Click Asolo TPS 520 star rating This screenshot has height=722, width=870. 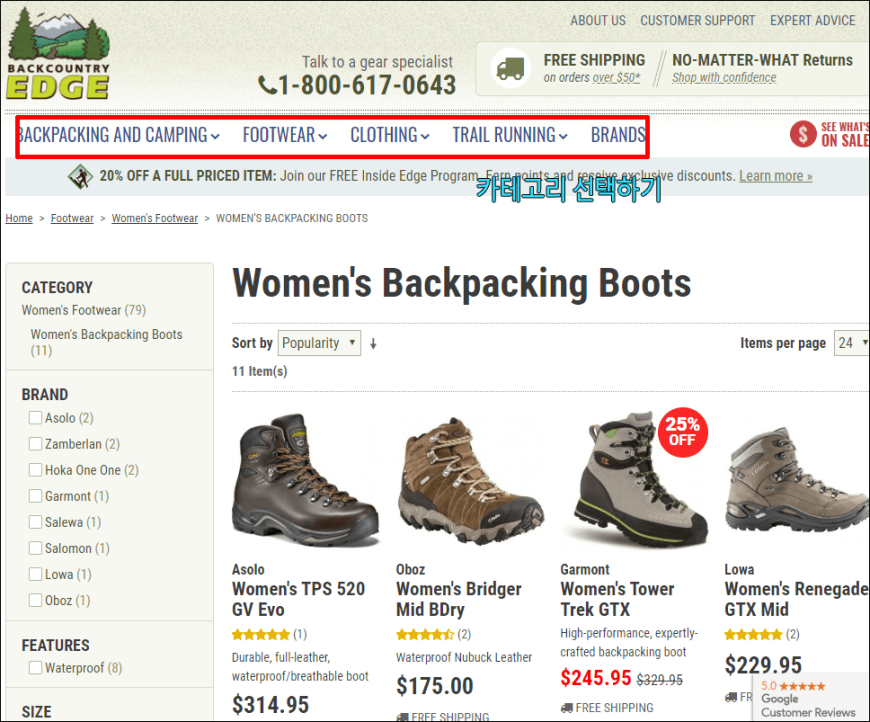click(x=261, y=634)
